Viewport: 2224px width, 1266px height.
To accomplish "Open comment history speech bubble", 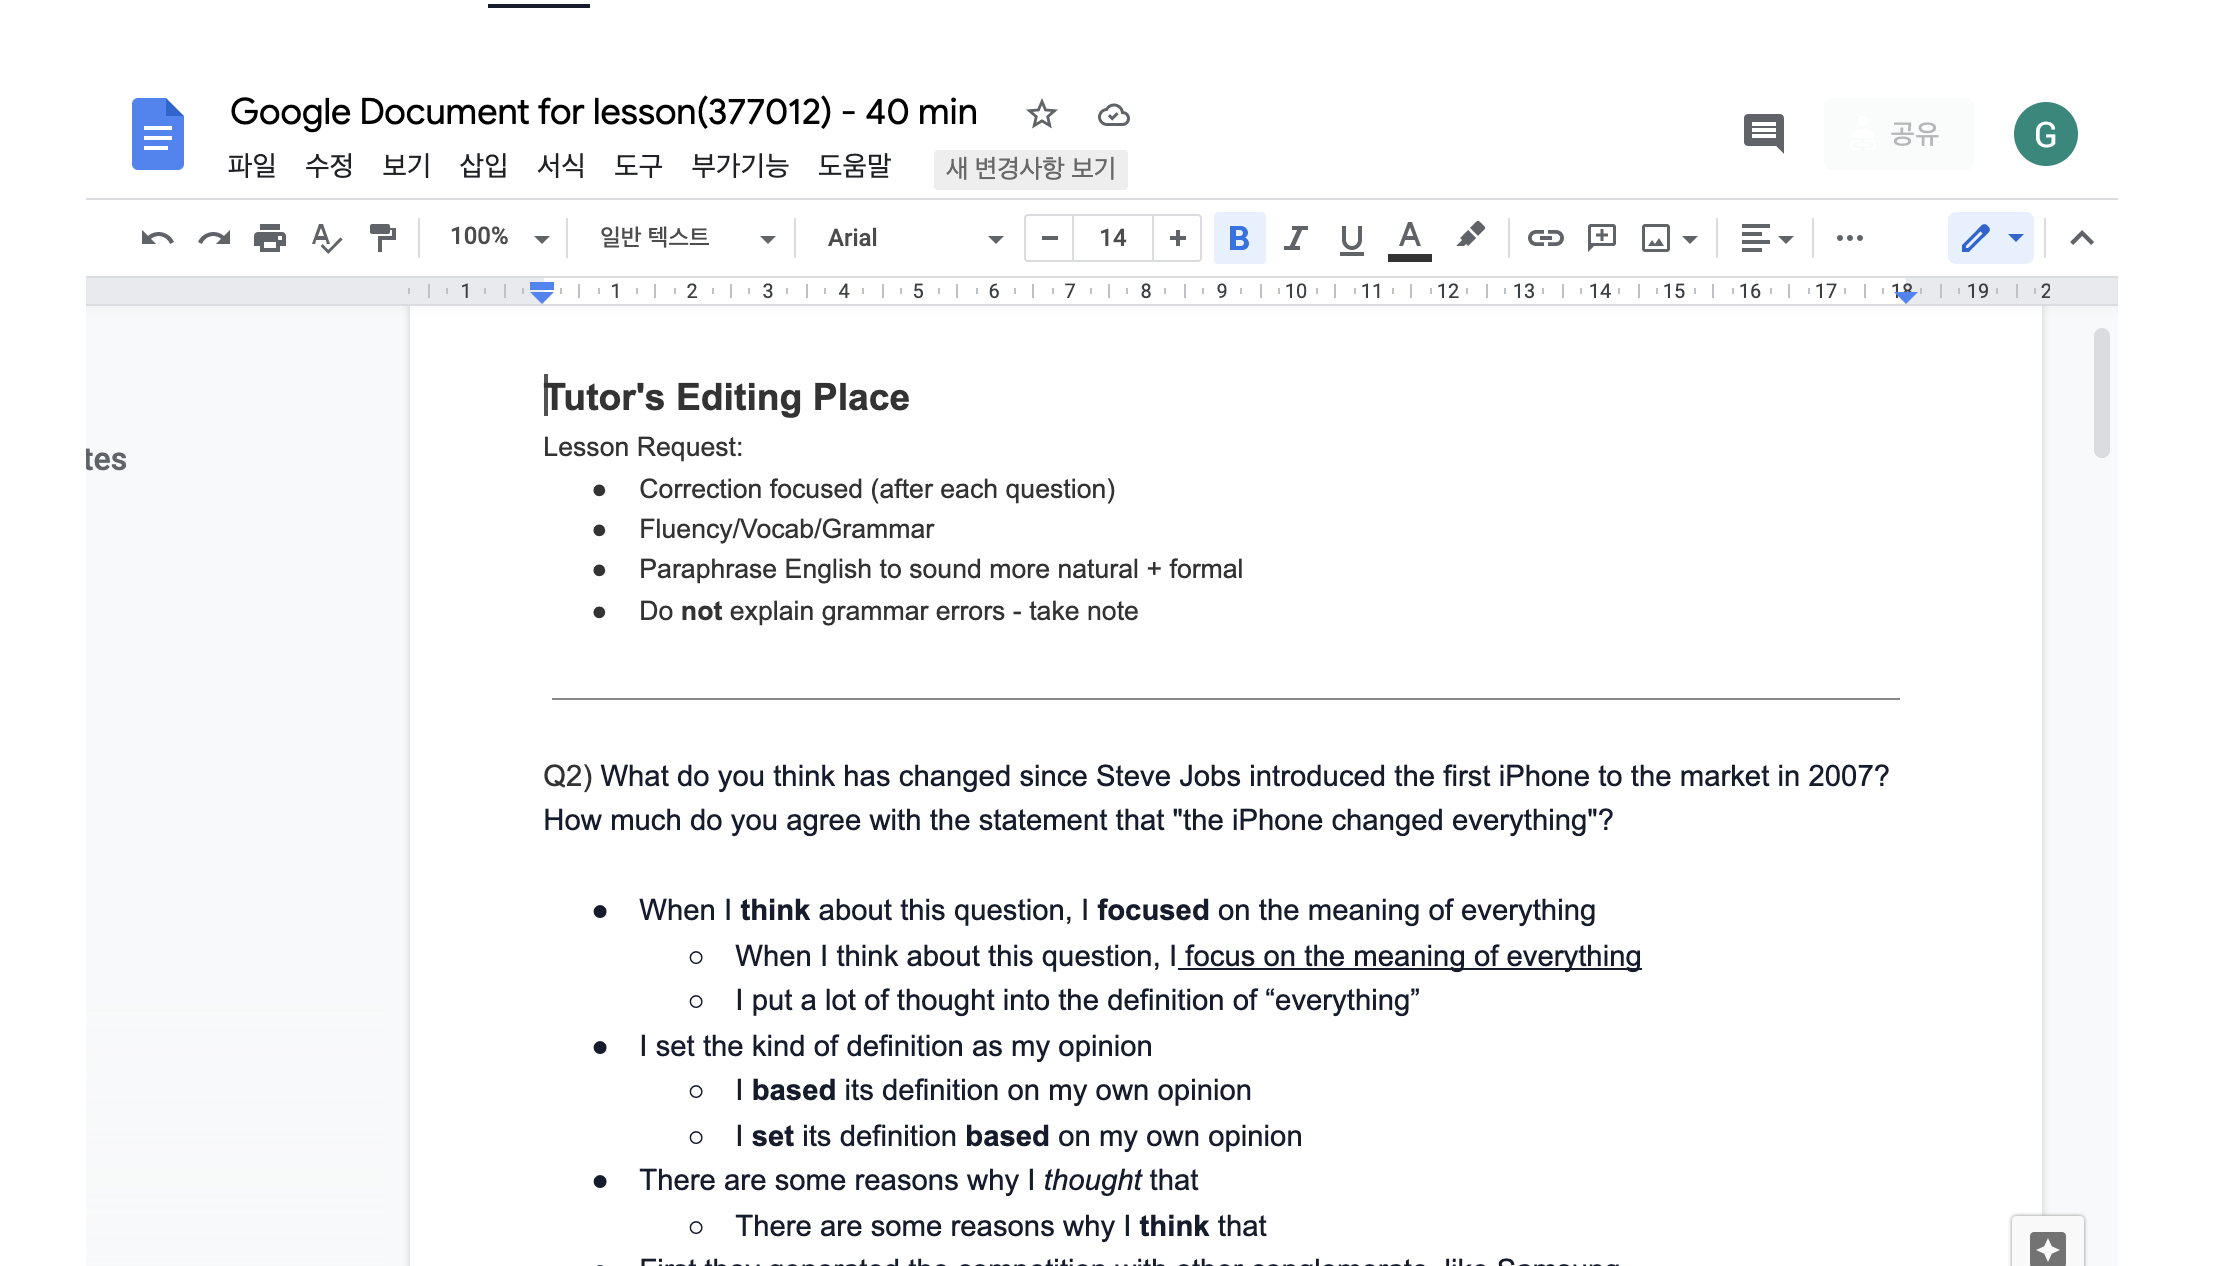I will 1764,133.
